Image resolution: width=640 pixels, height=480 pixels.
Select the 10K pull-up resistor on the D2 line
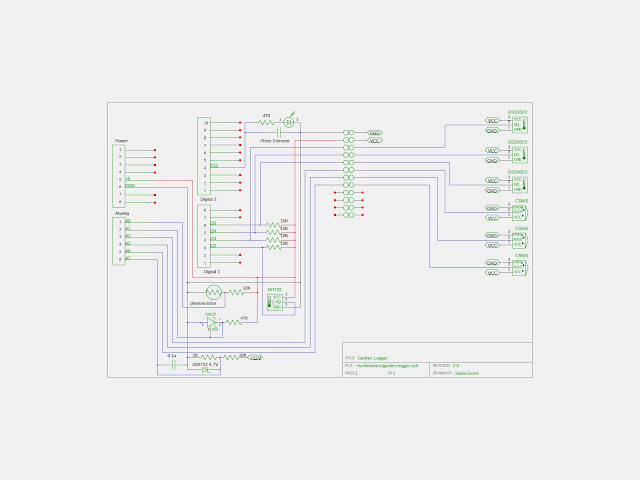273,247
